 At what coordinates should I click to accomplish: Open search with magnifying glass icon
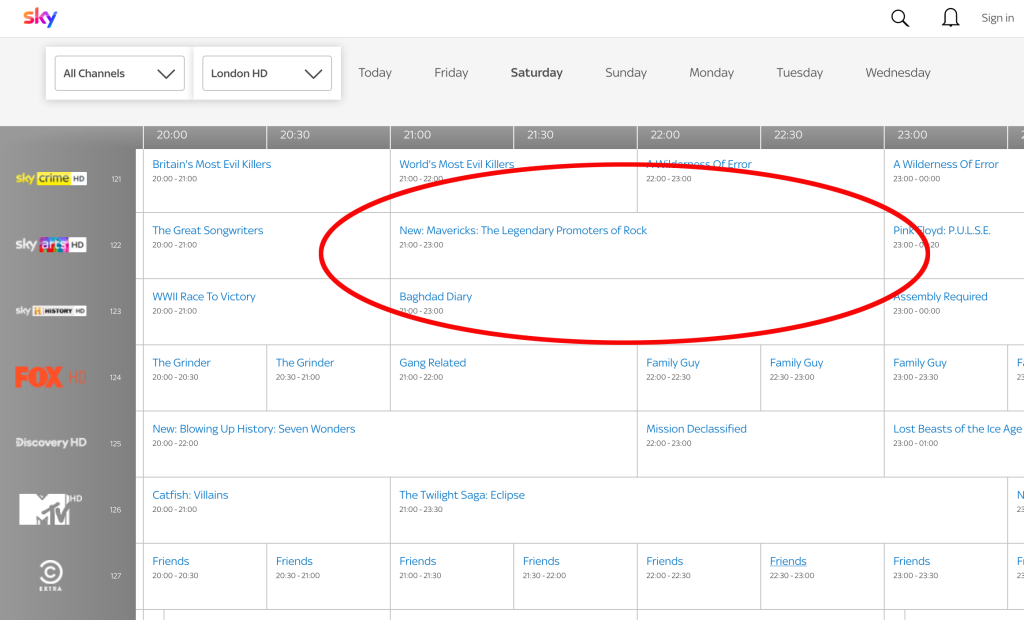[x=900, y=18]
